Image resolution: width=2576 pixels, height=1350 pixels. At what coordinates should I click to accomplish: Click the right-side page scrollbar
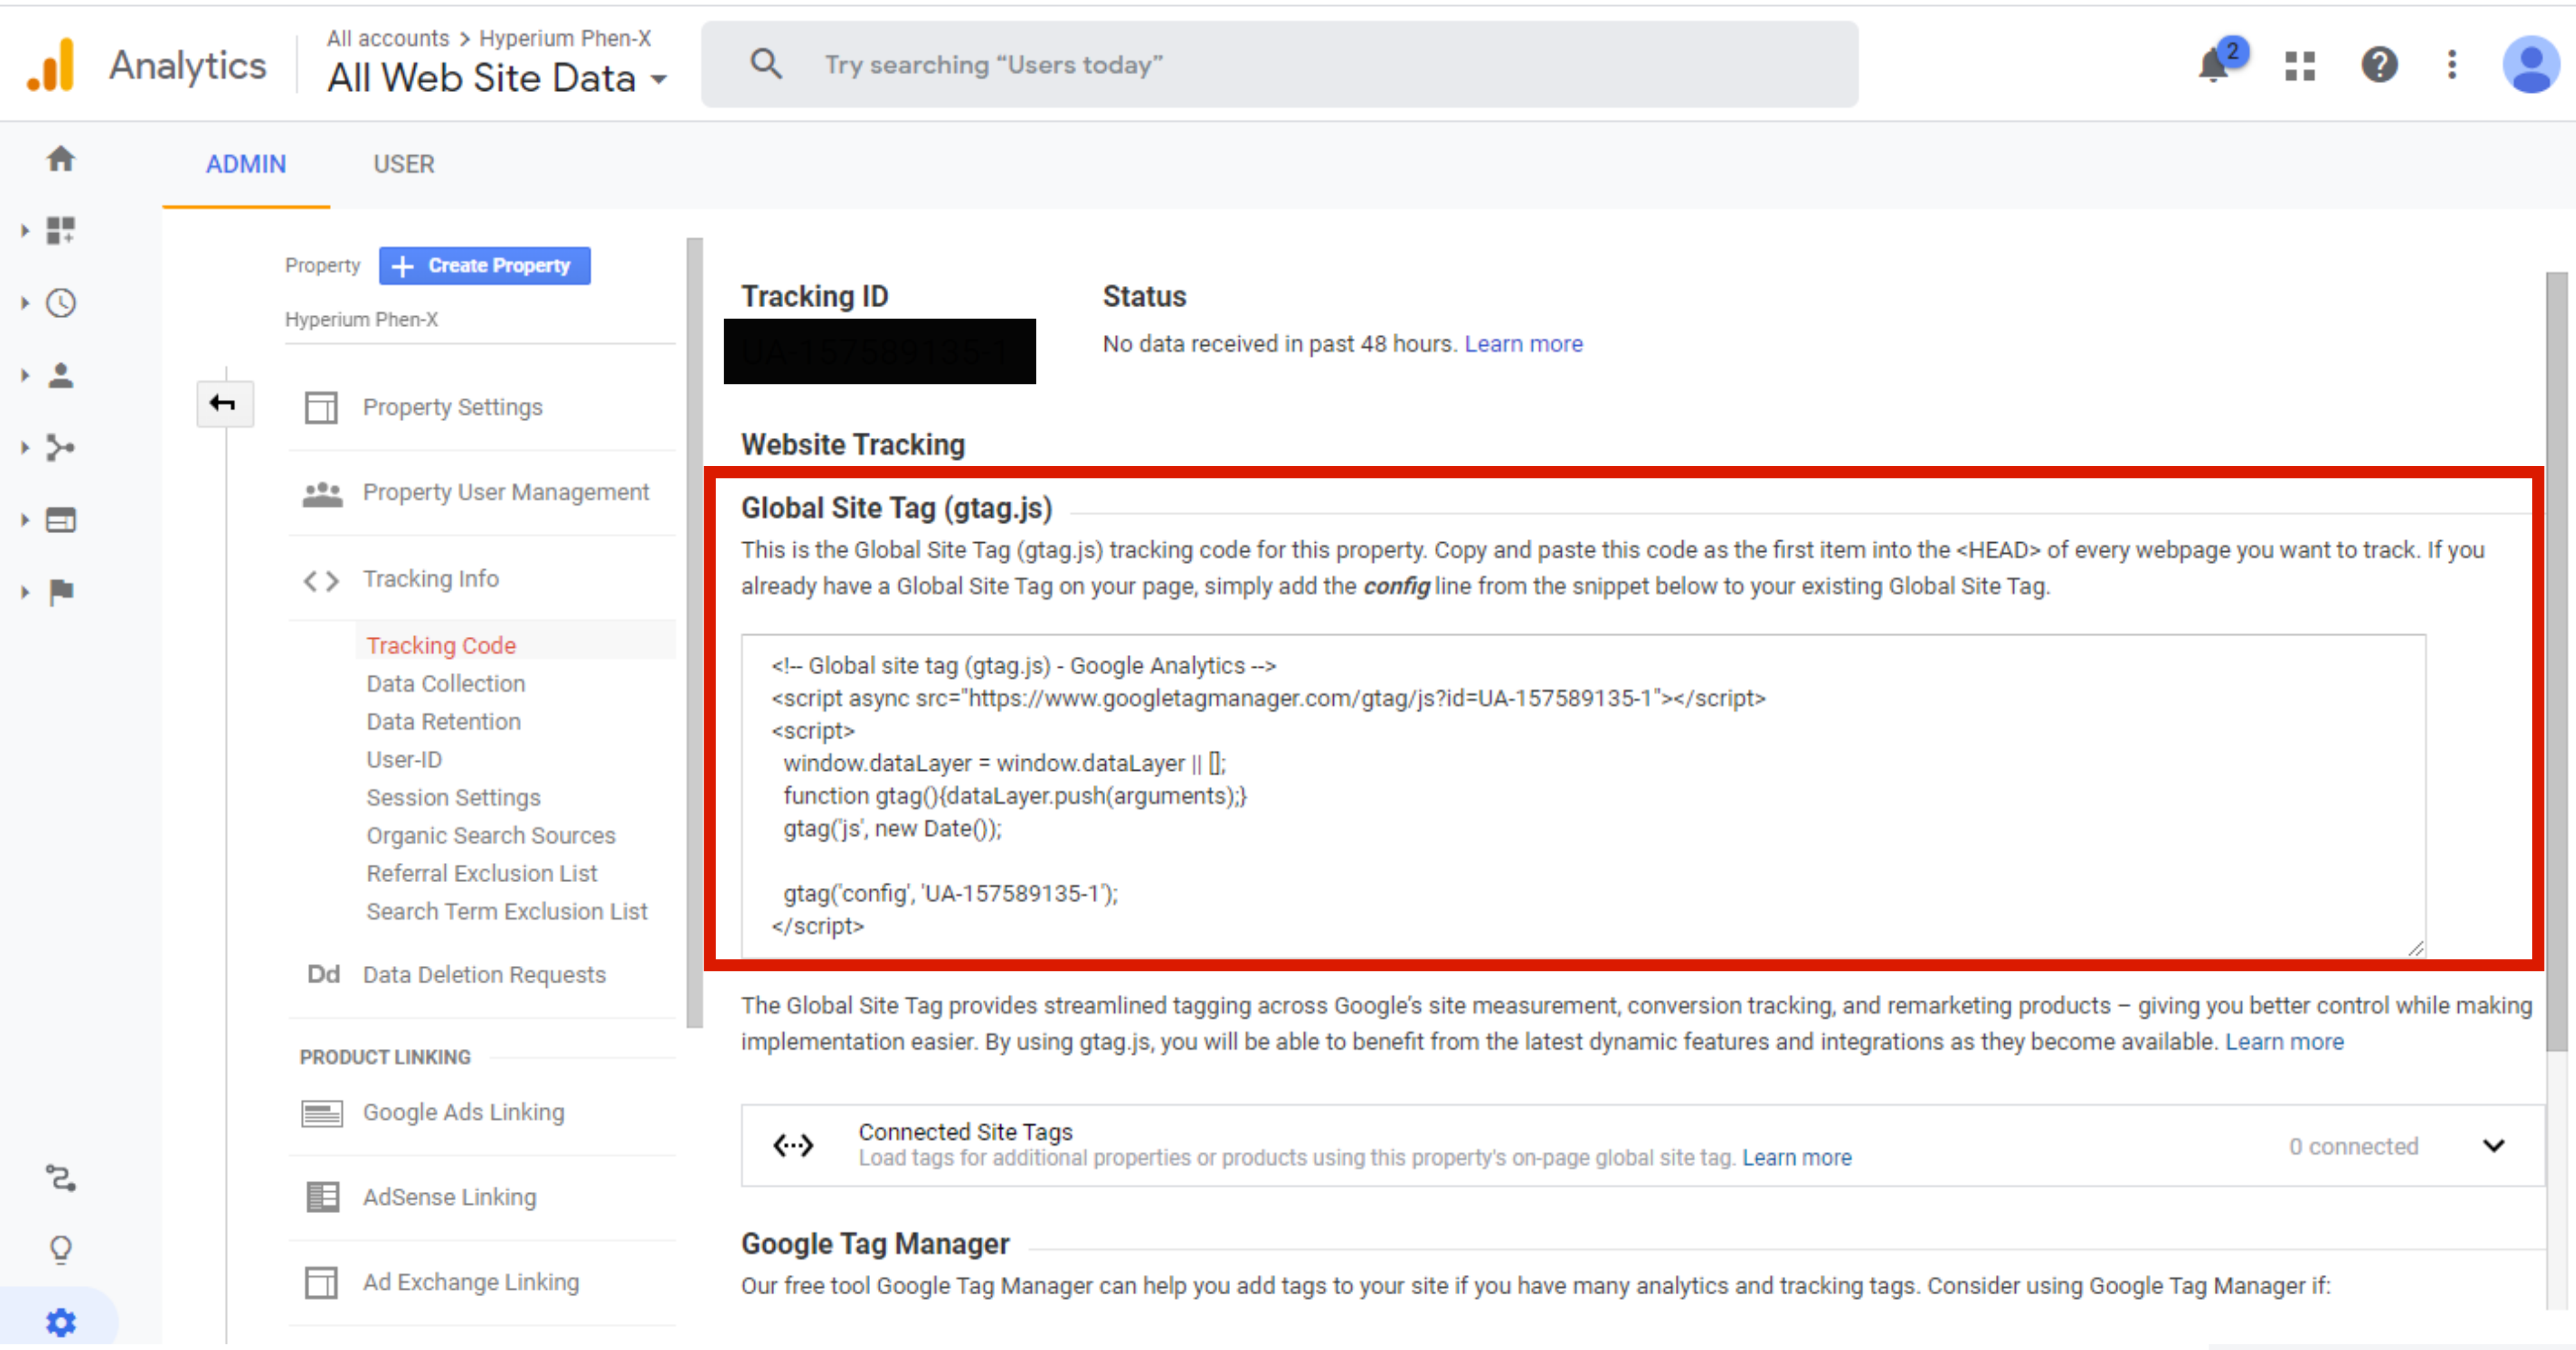[2556, 660]
